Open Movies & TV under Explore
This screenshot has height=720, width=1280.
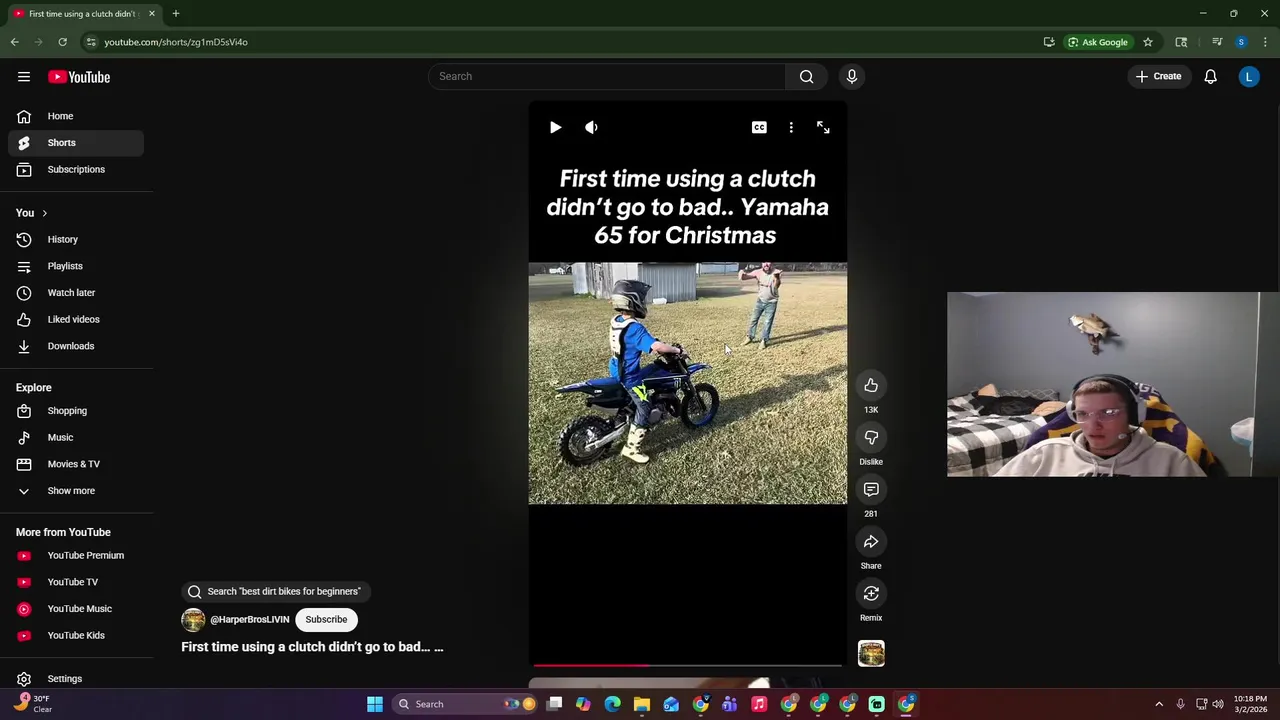(76, 464)
